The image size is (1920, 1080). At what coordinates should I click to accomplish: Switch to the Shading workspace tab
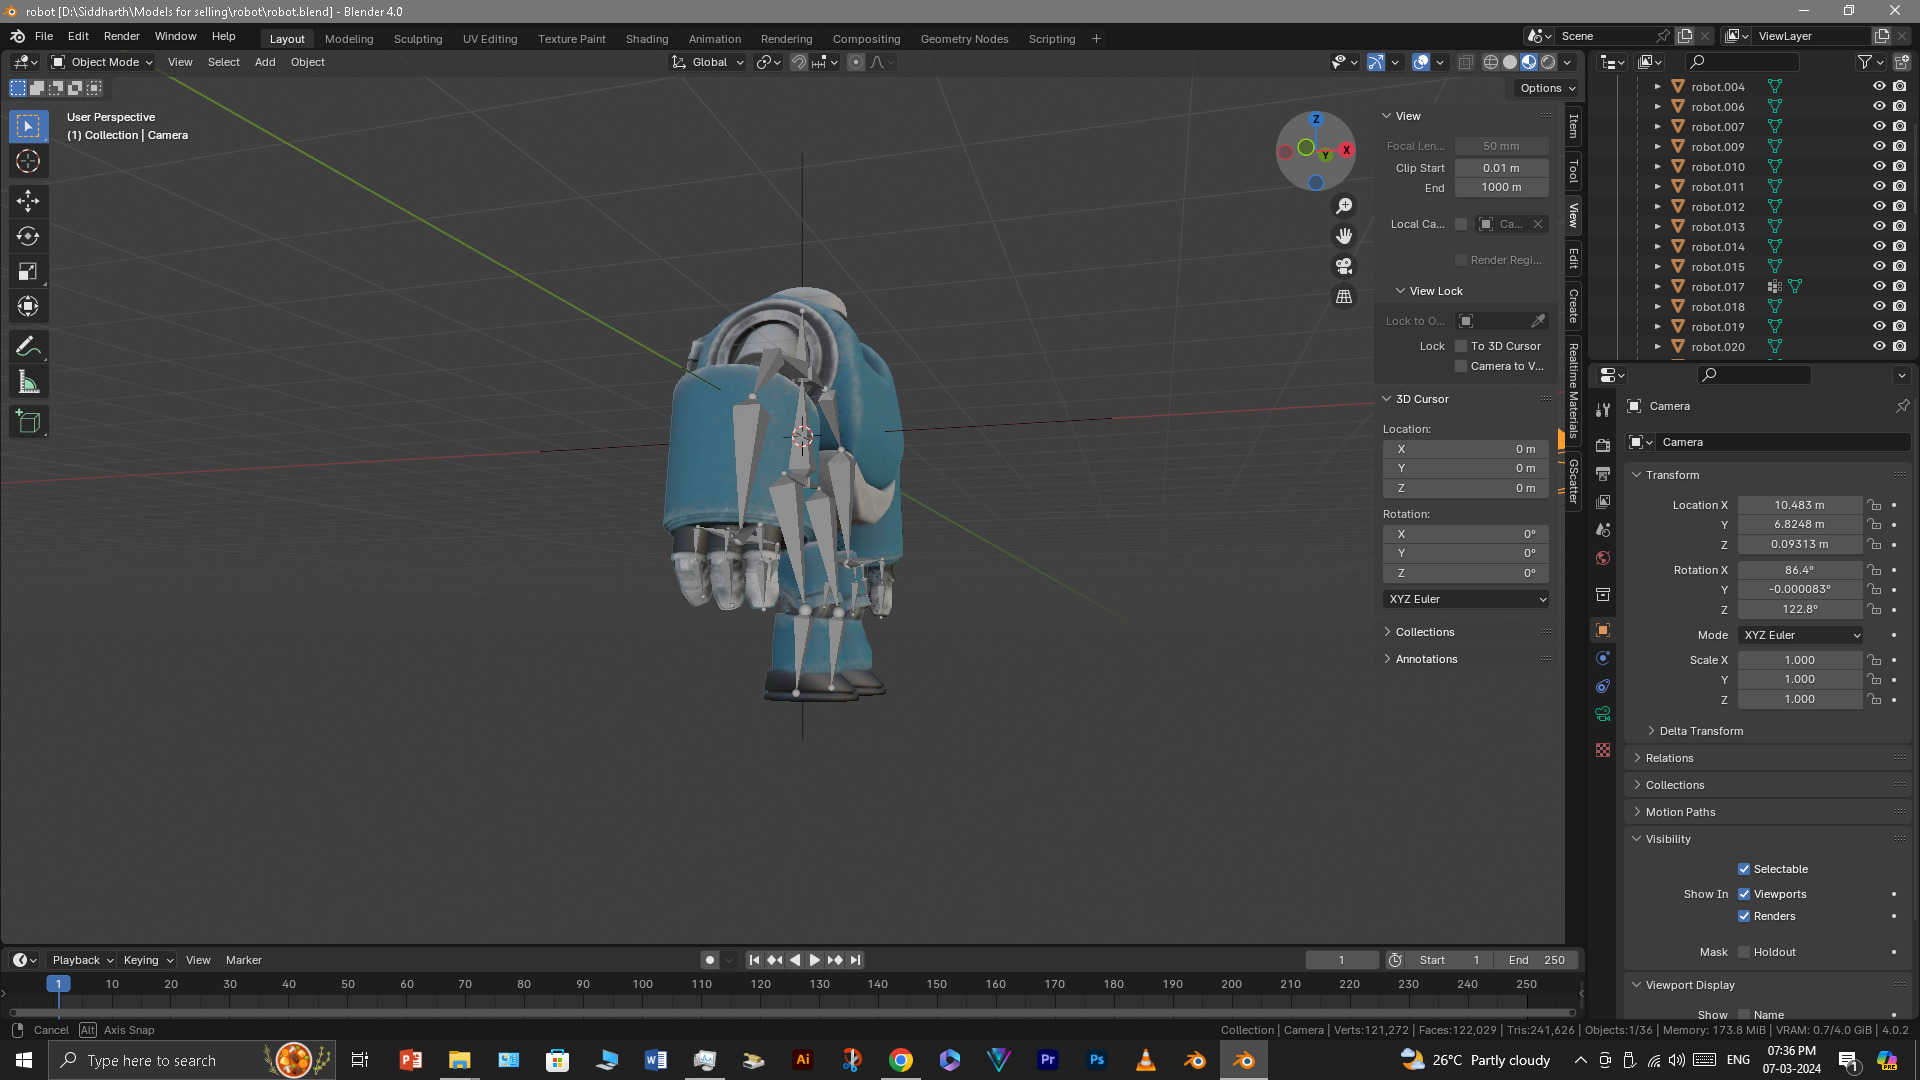pos(647,39)
